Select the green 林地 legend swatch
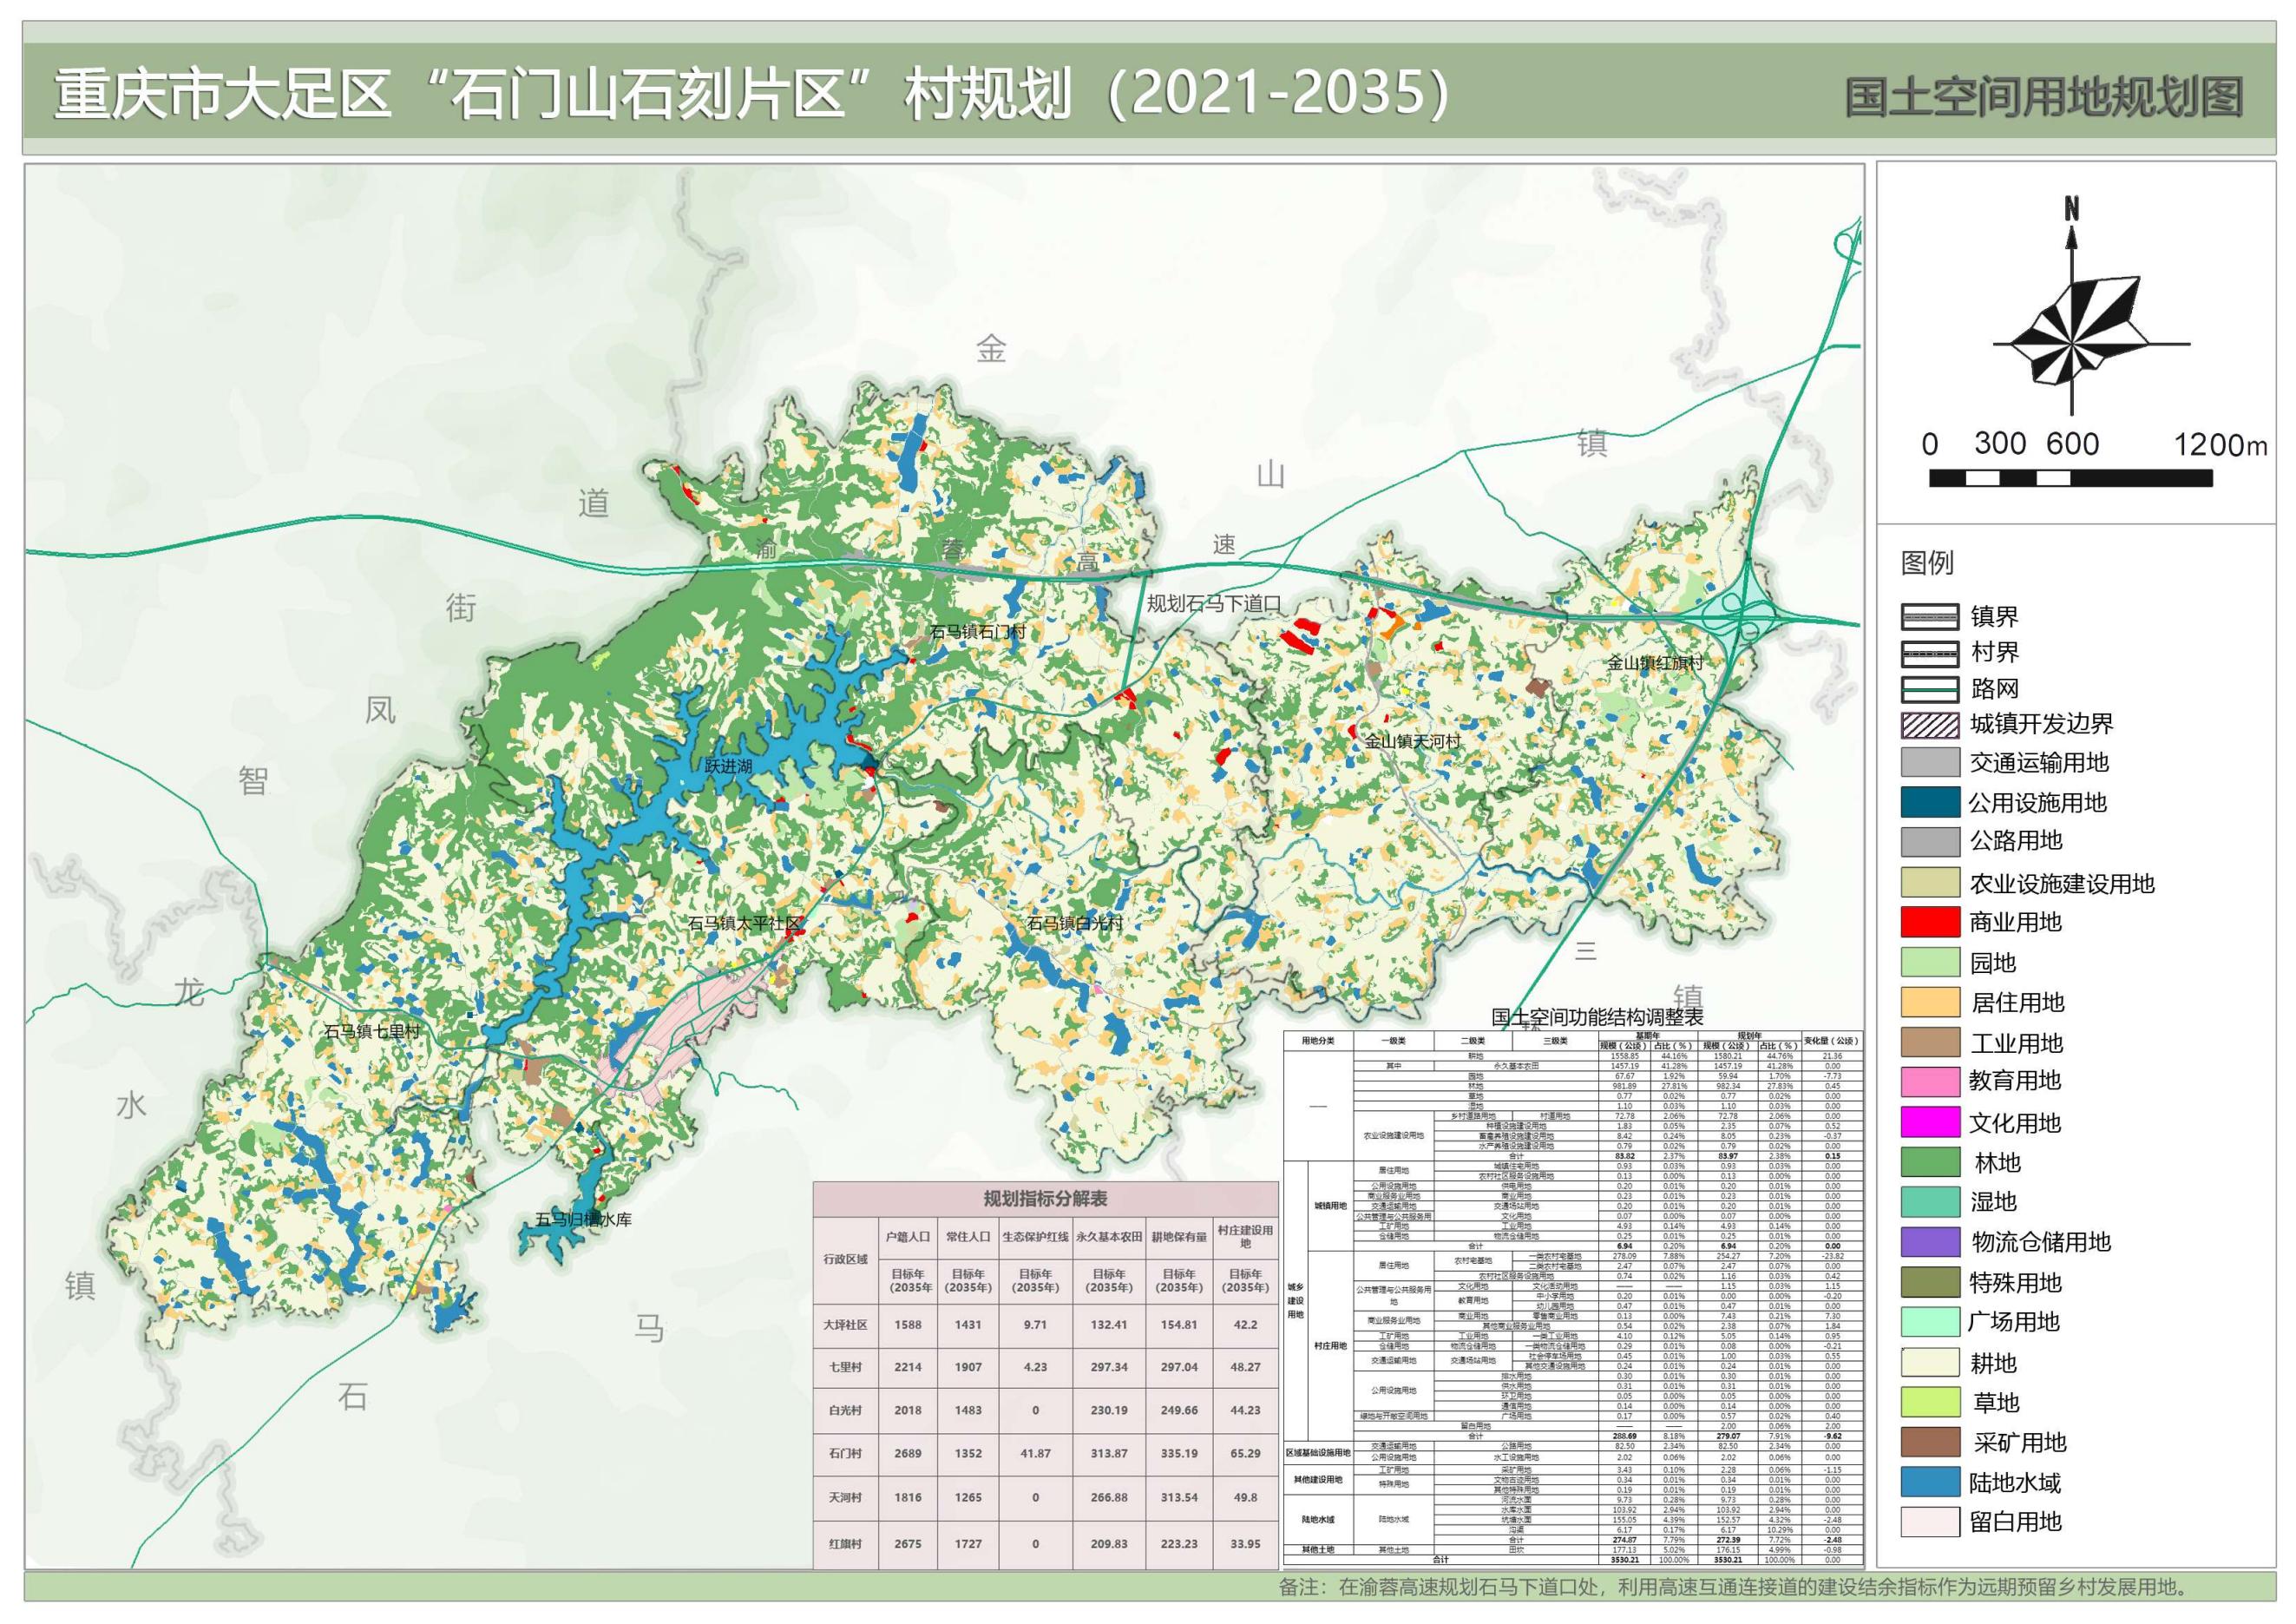Screen dimensions: 2296x1624 tap(1930, 1162)
